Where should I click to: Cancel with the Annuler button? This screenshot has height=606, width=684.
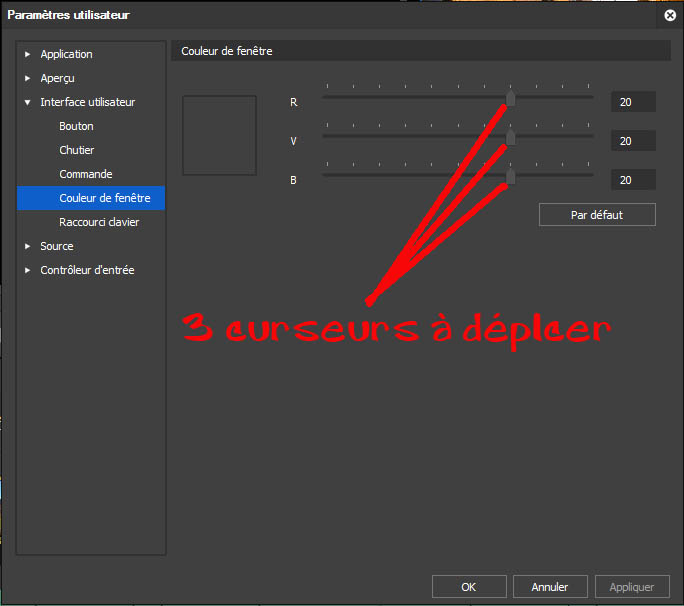pos(550,587)
